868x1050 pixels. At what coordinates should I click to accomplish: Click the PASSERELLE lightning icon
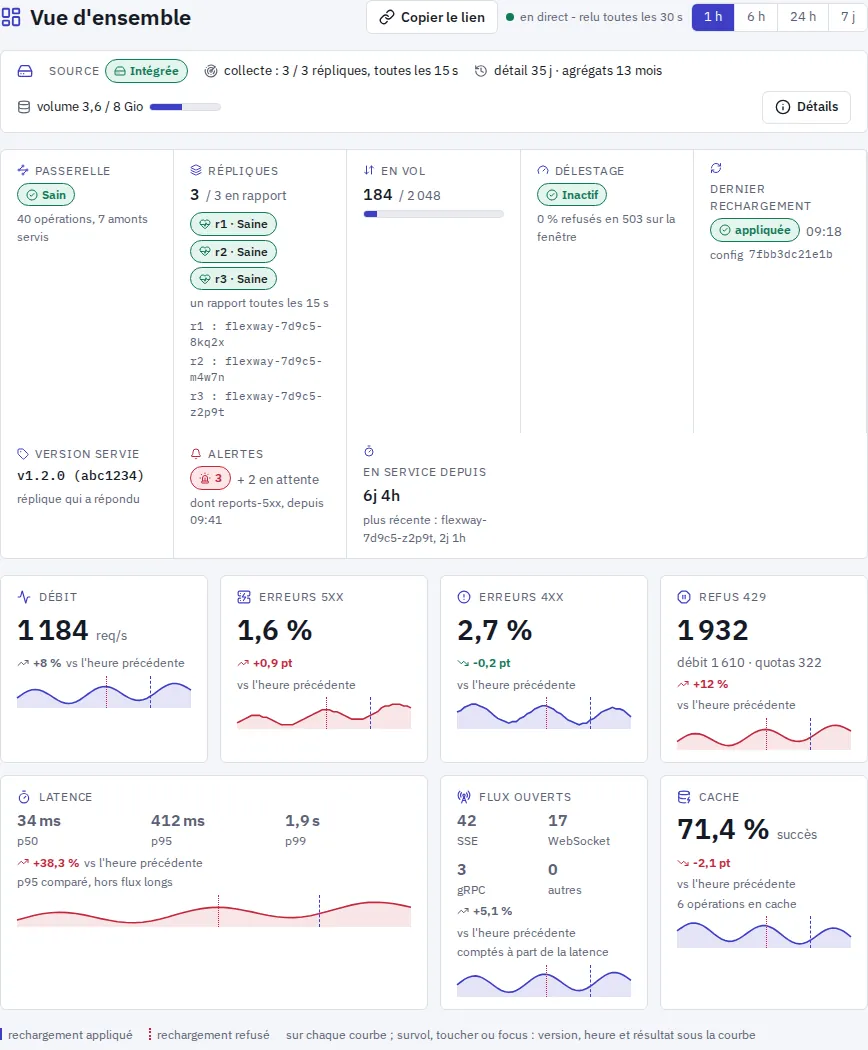point(23,170)
